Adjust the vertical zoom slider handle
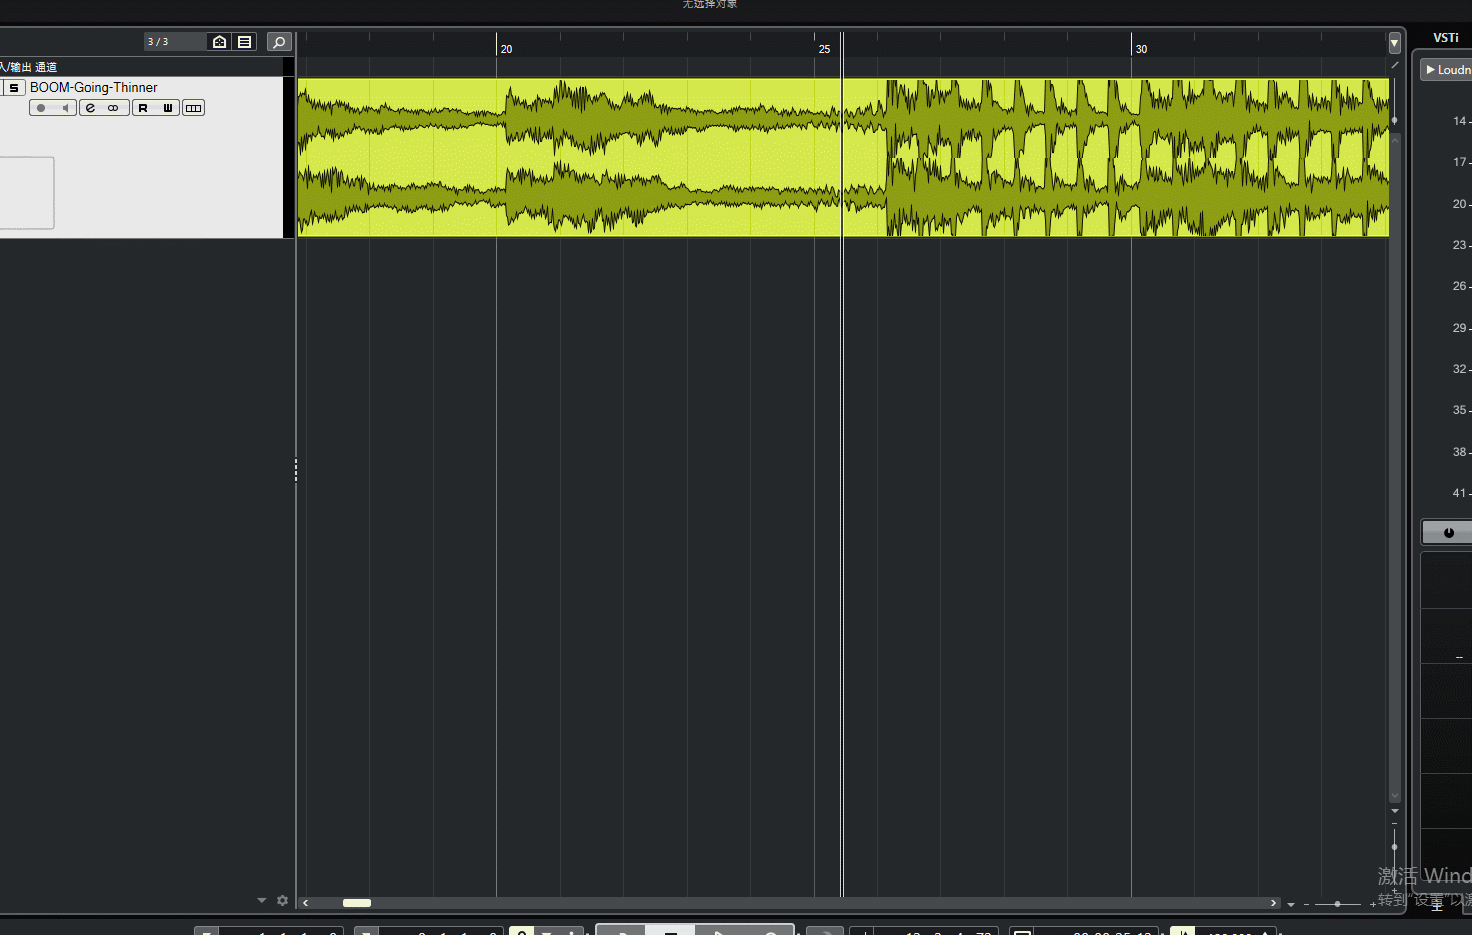The image size is (1472, 935). click(1394, 847)
